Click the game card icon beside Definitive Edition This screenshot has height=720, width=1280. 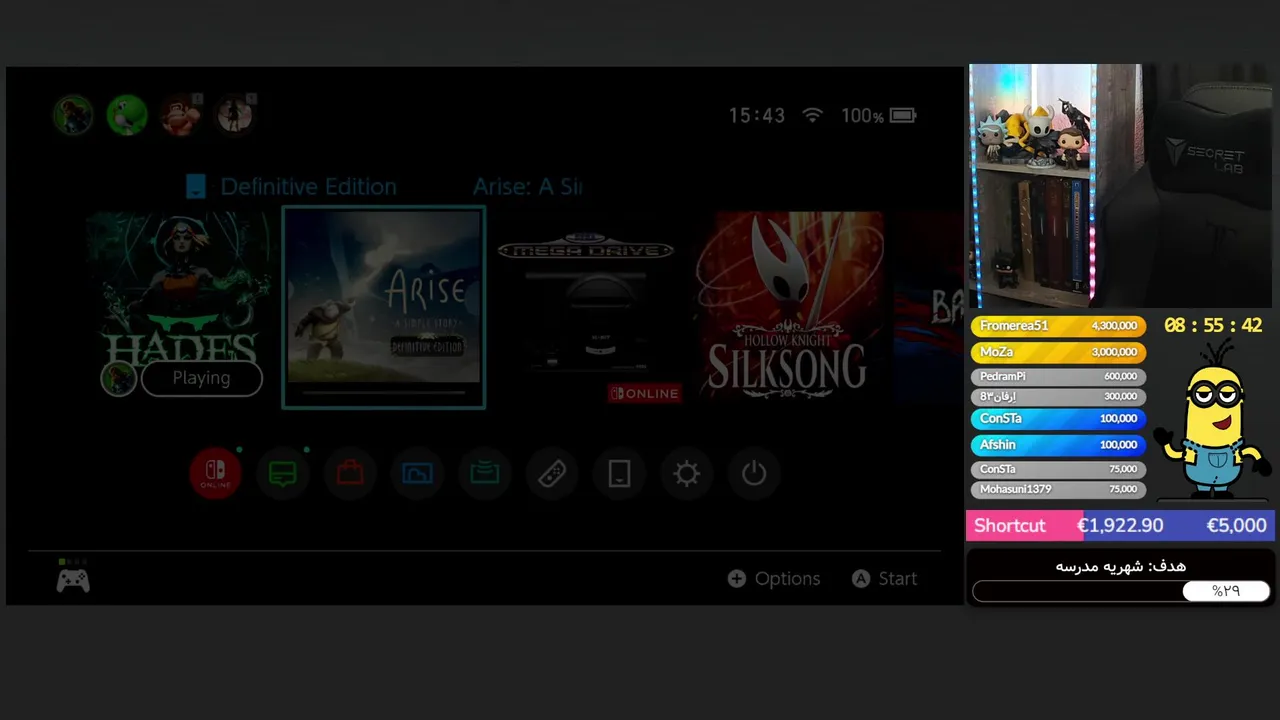tap(196, 186)
